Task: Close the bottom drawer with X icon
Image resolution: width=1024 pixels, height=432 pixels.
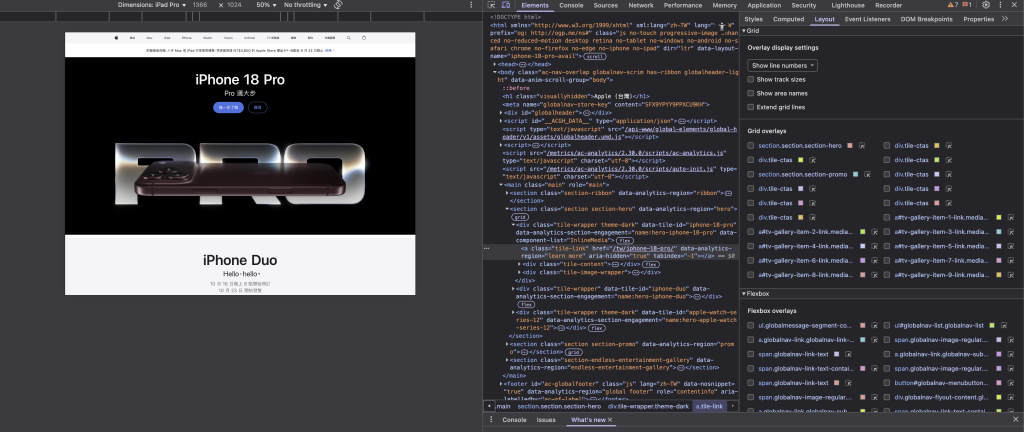Action: click(x=1017, y=420)
